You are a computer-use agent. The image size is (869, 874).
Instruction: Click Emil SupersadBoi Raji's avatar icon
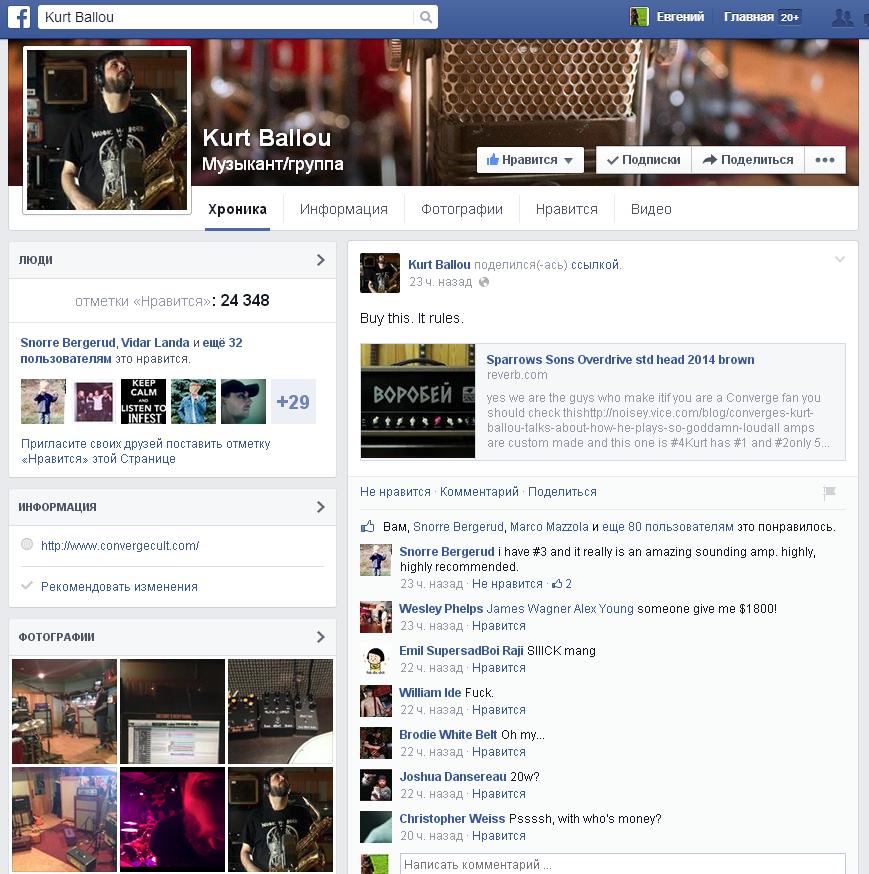(375, 659)
